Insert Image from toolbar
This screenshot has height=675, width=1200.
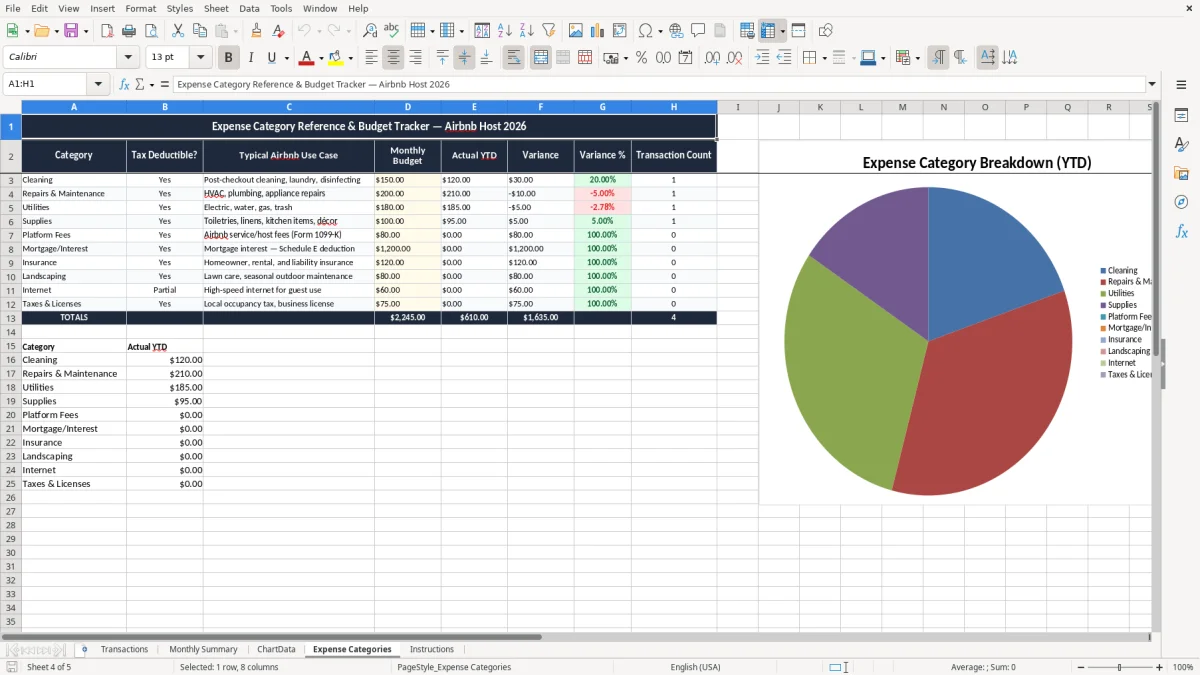tap(576, 31)
